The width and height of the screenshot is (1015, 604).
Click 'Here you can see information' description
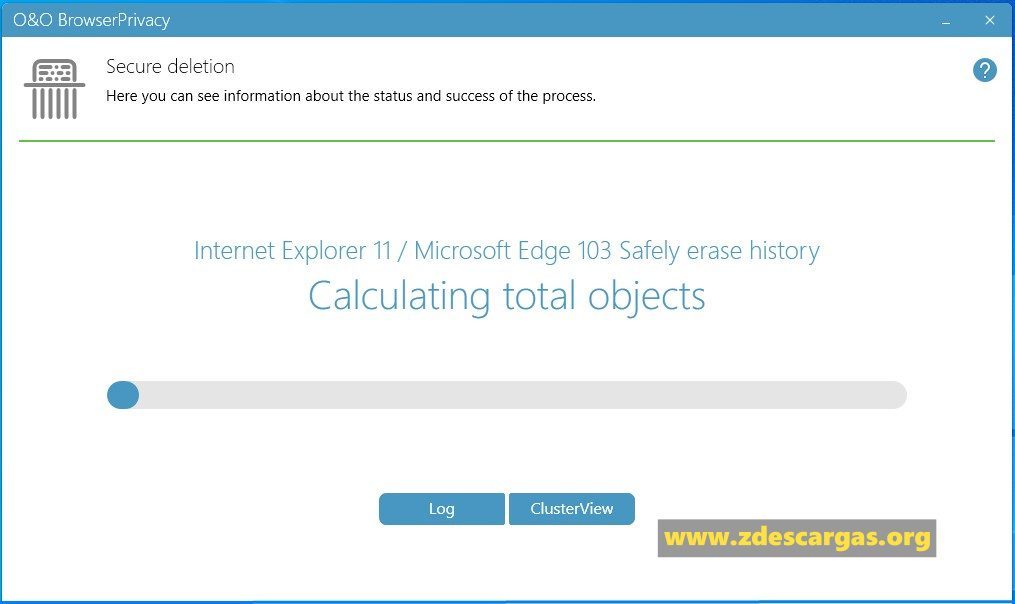[351, 96]
